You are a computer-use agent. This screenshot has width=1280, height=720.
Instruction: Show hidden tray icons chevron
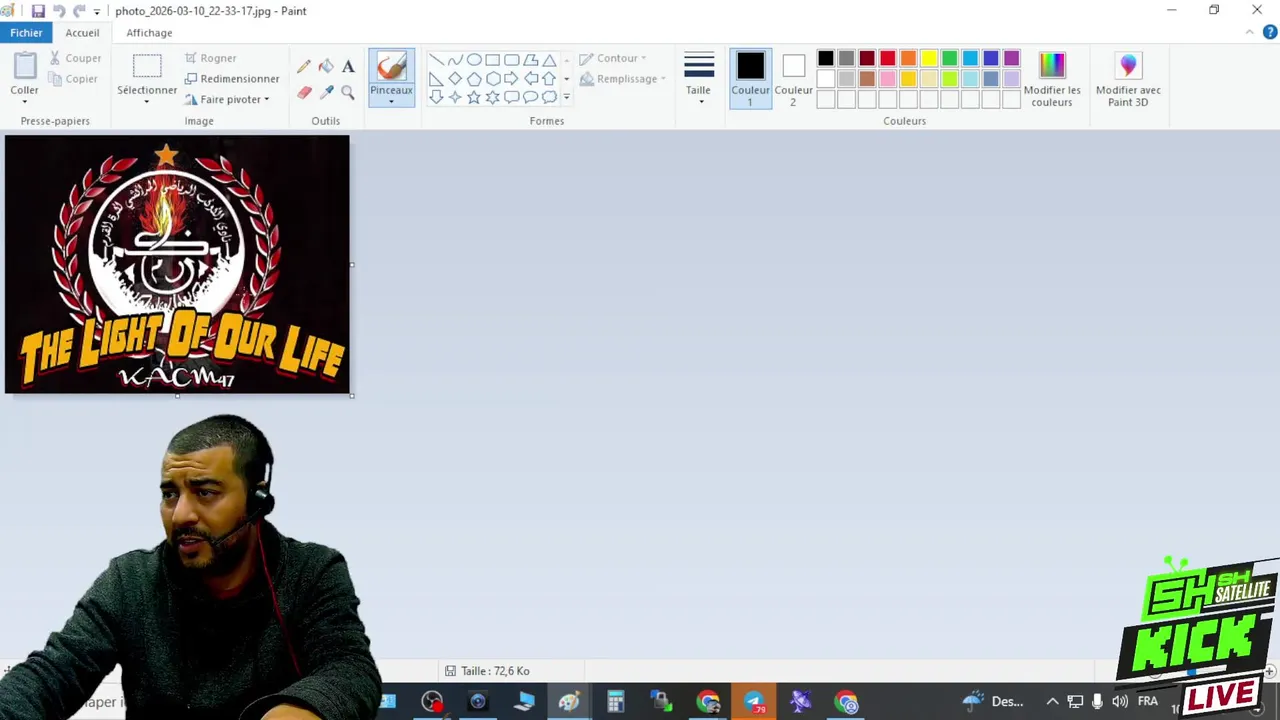(x=1052, y=702)
